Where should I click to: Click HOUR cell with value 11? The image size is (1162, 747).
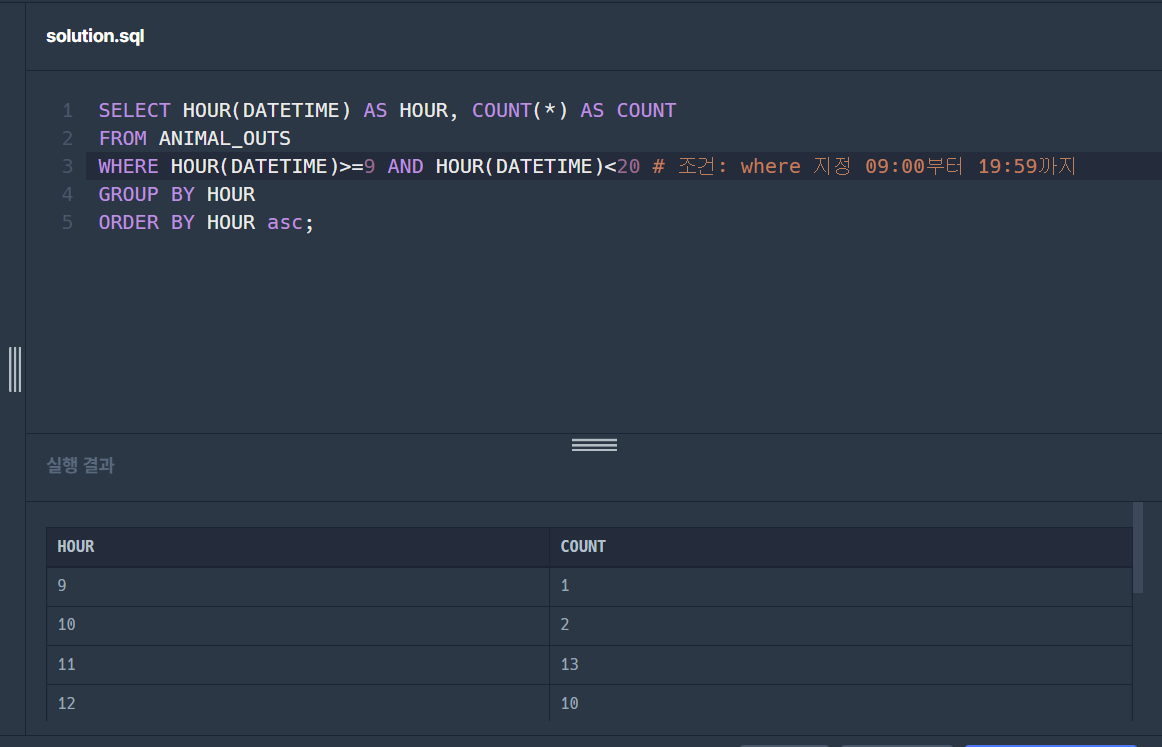pos(297,665)
